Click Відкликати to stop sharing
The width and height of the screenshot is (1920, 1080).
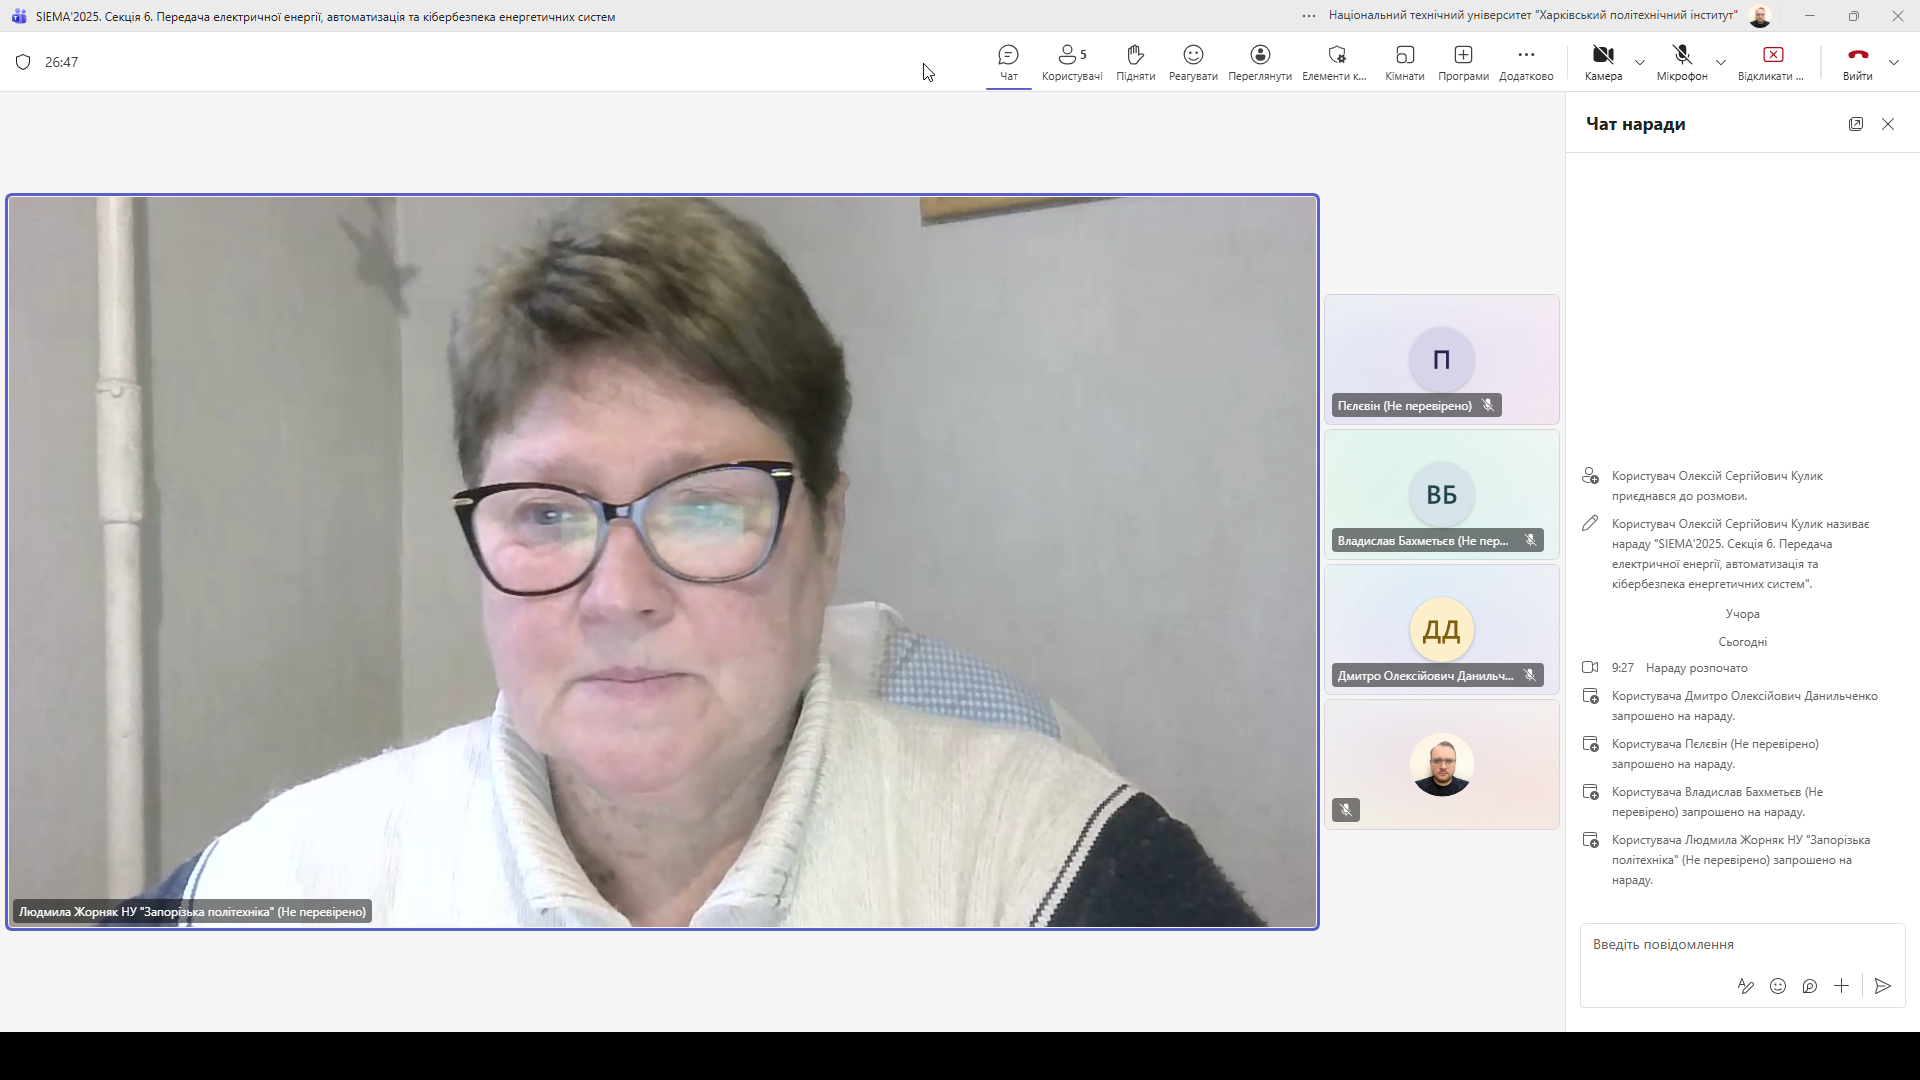(x=1772, y=62)
